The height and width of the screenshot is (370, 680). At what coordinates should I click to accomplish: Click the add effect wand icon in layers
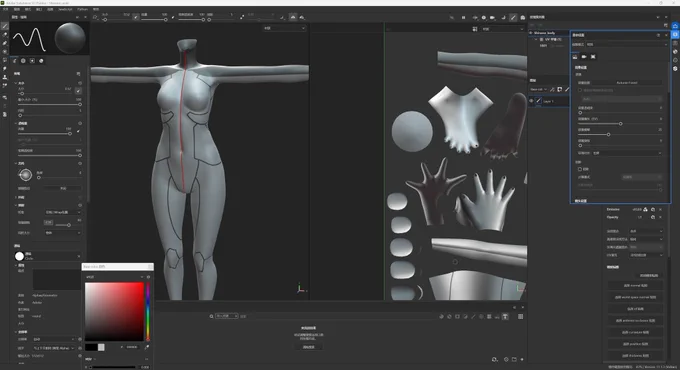coord(552,89)
